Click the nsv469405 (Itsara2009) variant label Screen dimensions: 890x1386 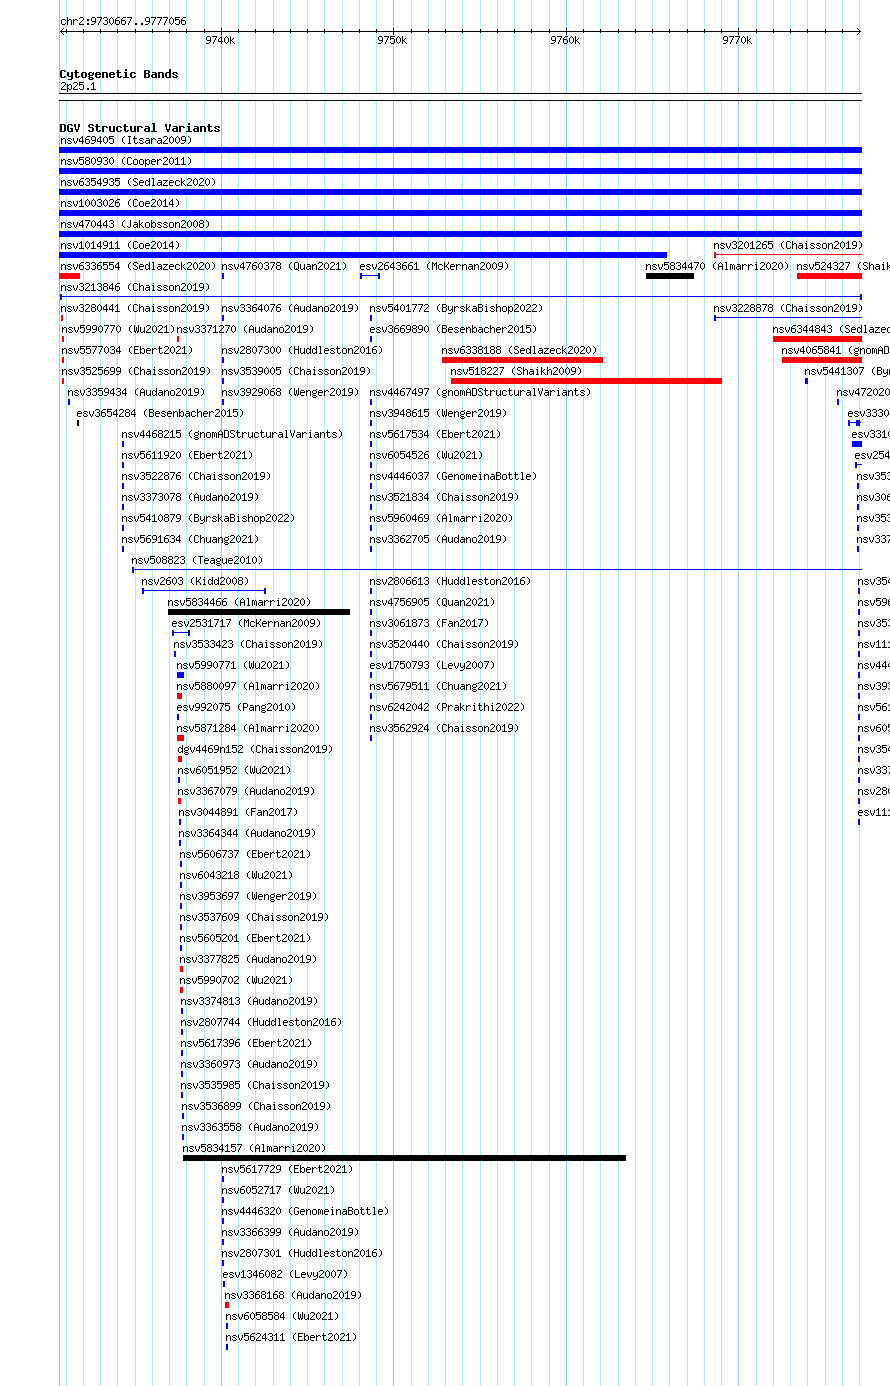126,140
